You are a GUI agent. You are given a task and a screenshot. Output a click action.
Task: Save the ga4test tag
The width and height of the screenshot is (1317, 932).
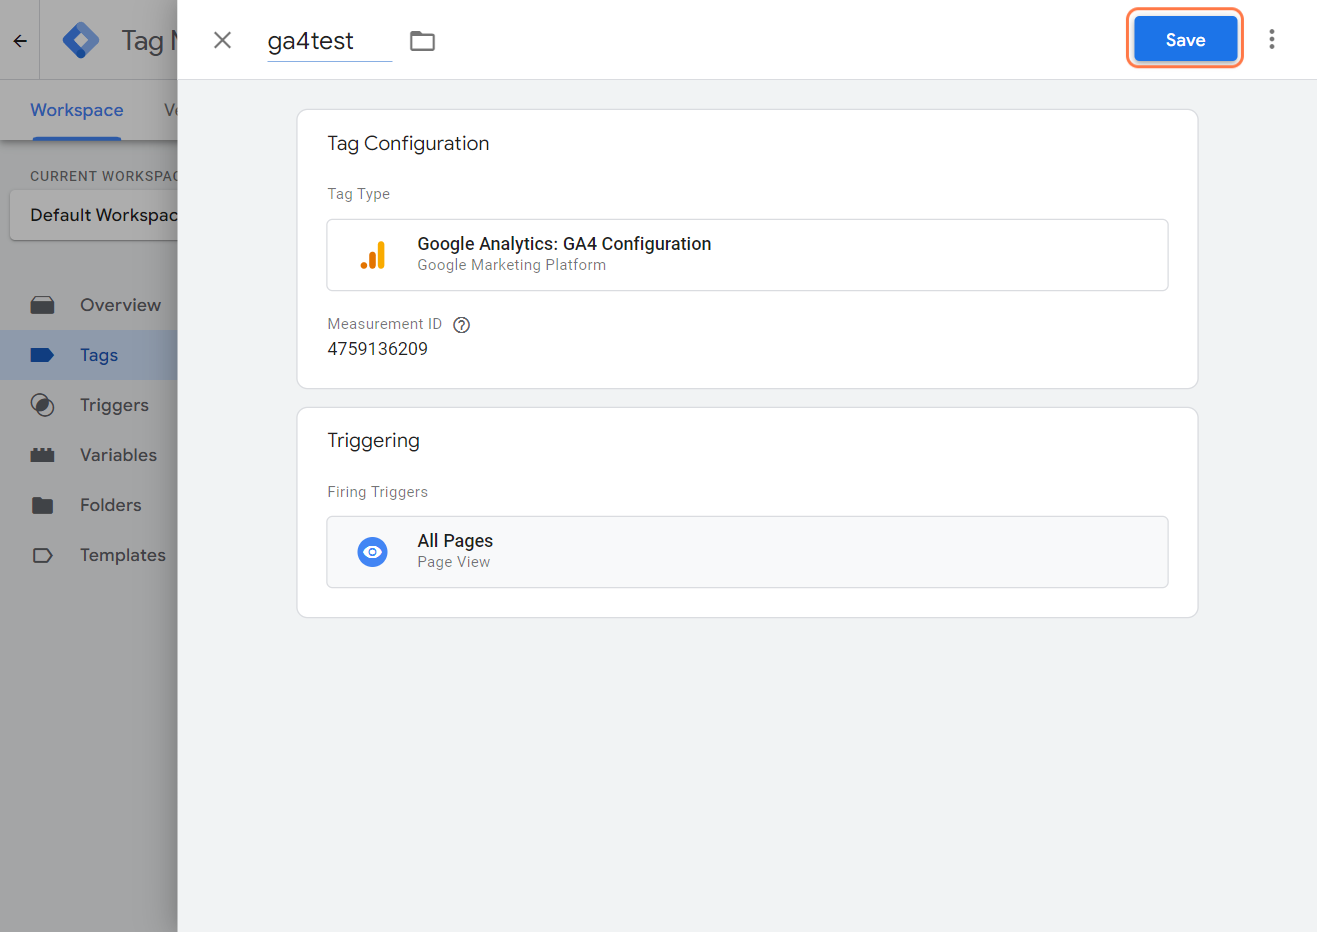[1185, 39]
